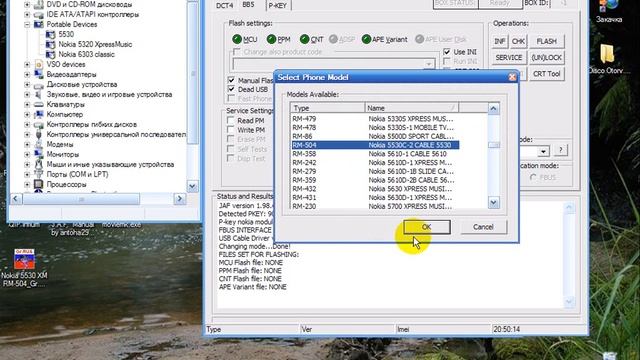Uncheck the Dead USB checkbox
This screenshot has width=640, height=360.
point(231,89)
